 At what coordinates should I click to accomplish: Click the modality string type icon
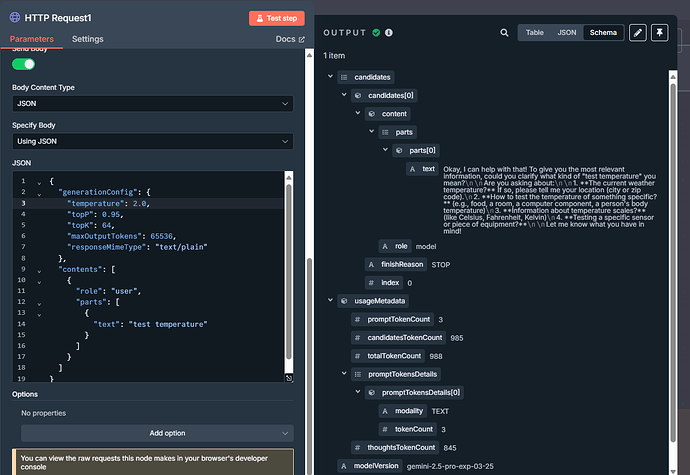click(x=385, y=411)
